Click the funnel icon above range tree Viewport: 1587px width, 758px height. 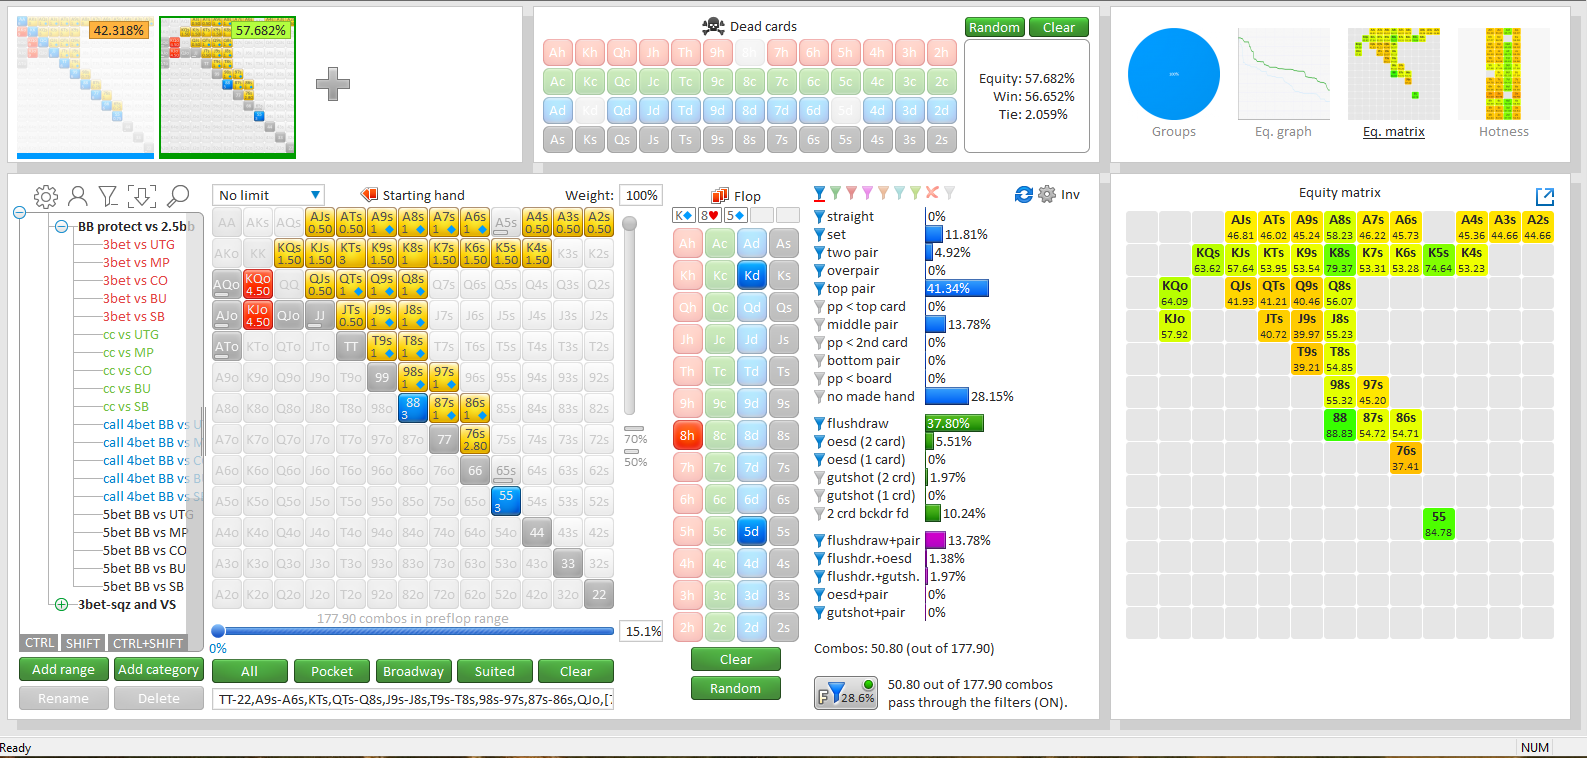[x=108, y=196]
